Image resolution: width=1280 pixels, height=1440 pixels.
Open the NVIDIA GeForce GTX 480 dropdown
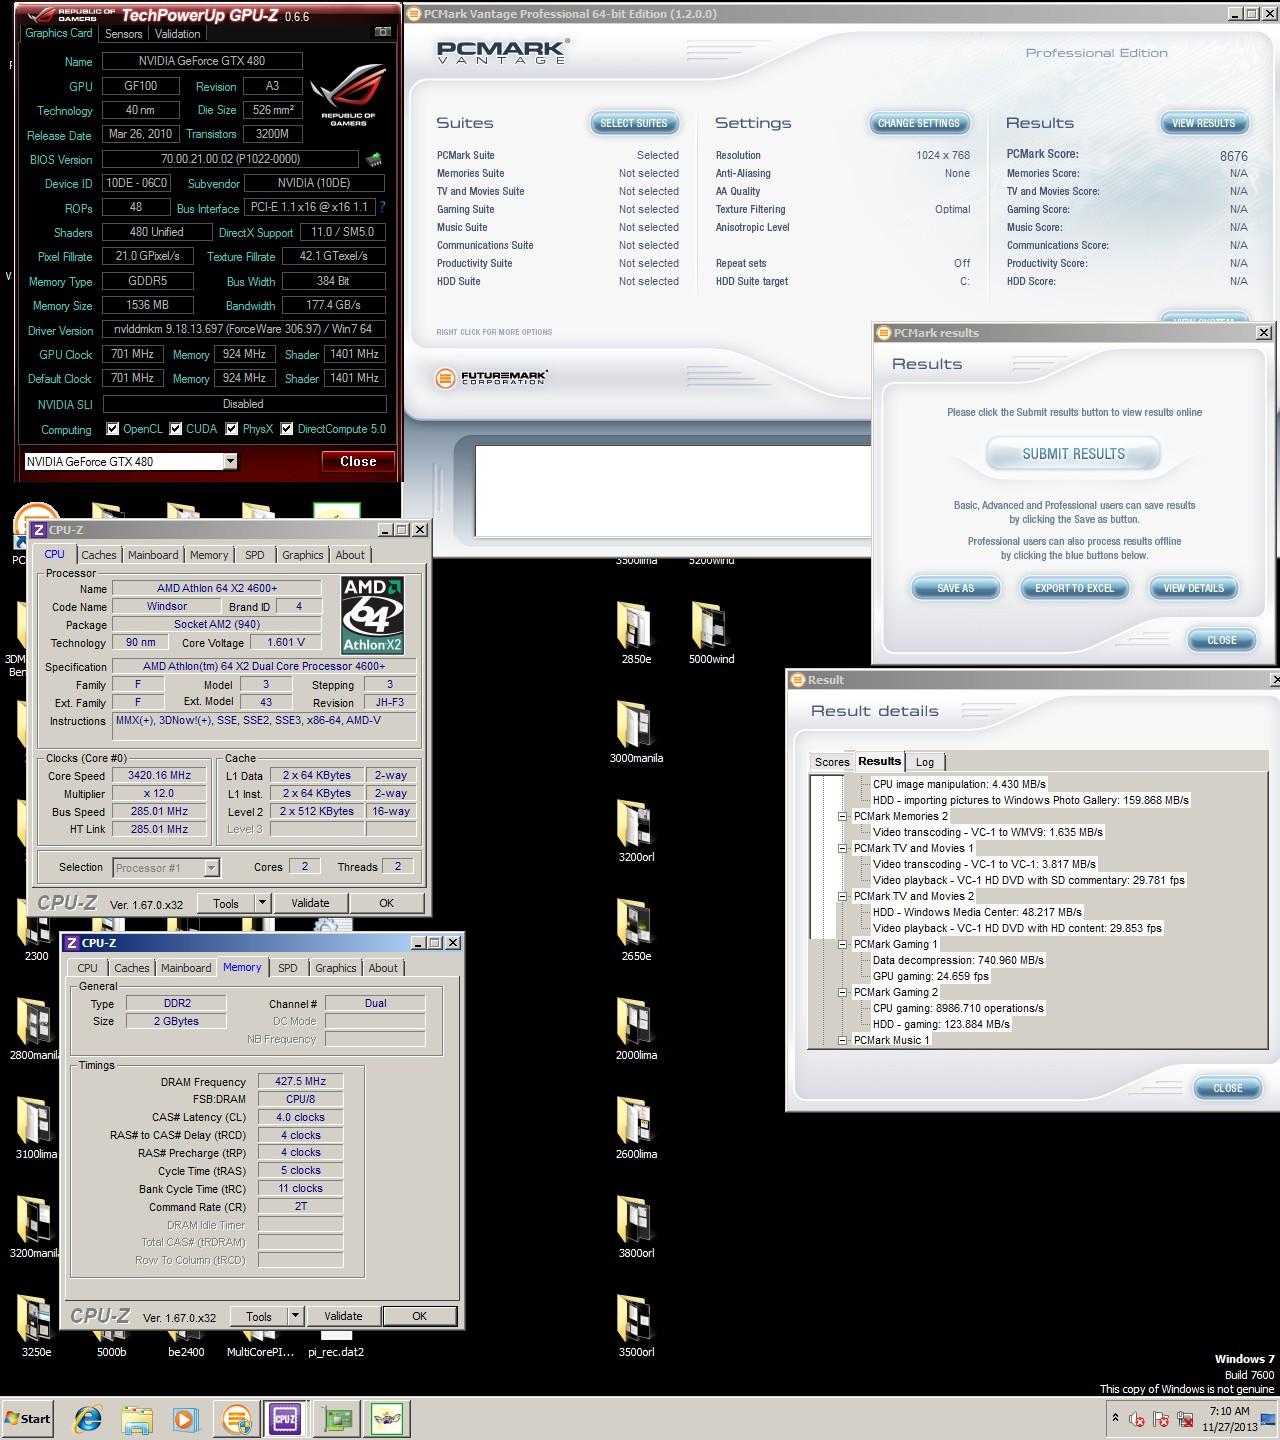coord(230,461)
